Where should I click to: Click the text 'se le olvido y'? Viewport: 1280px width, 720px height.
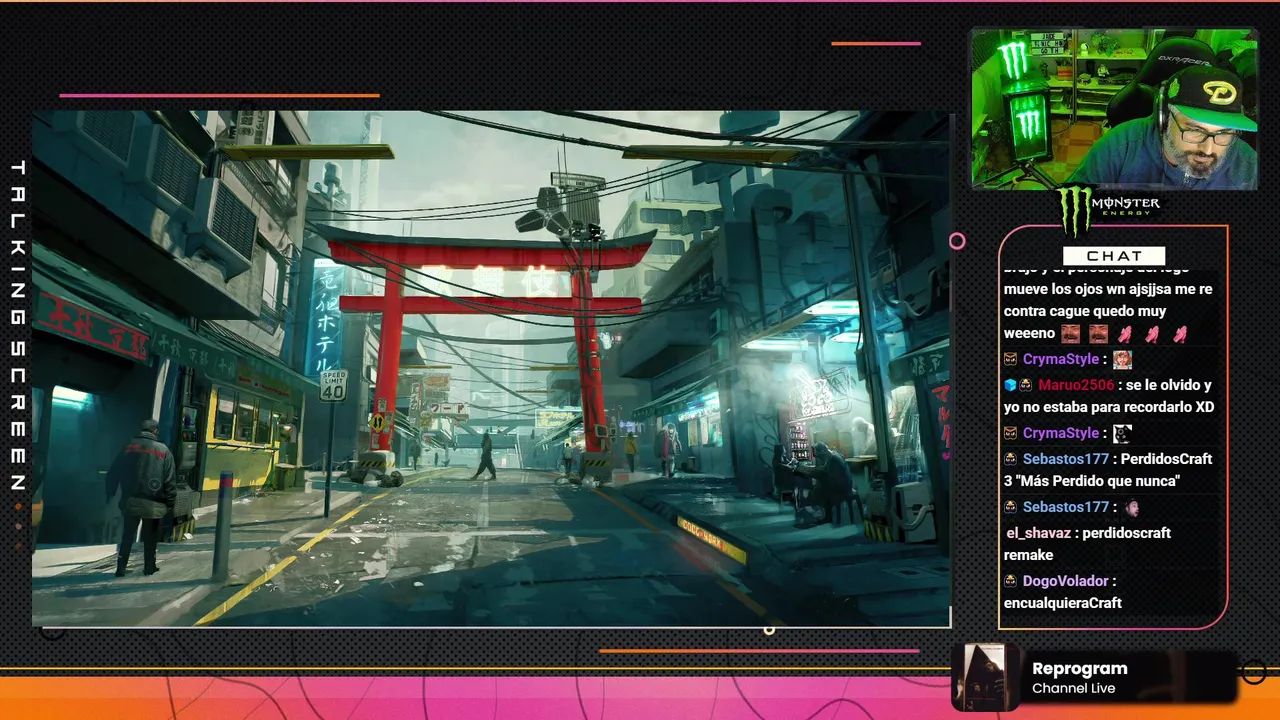1169,385
